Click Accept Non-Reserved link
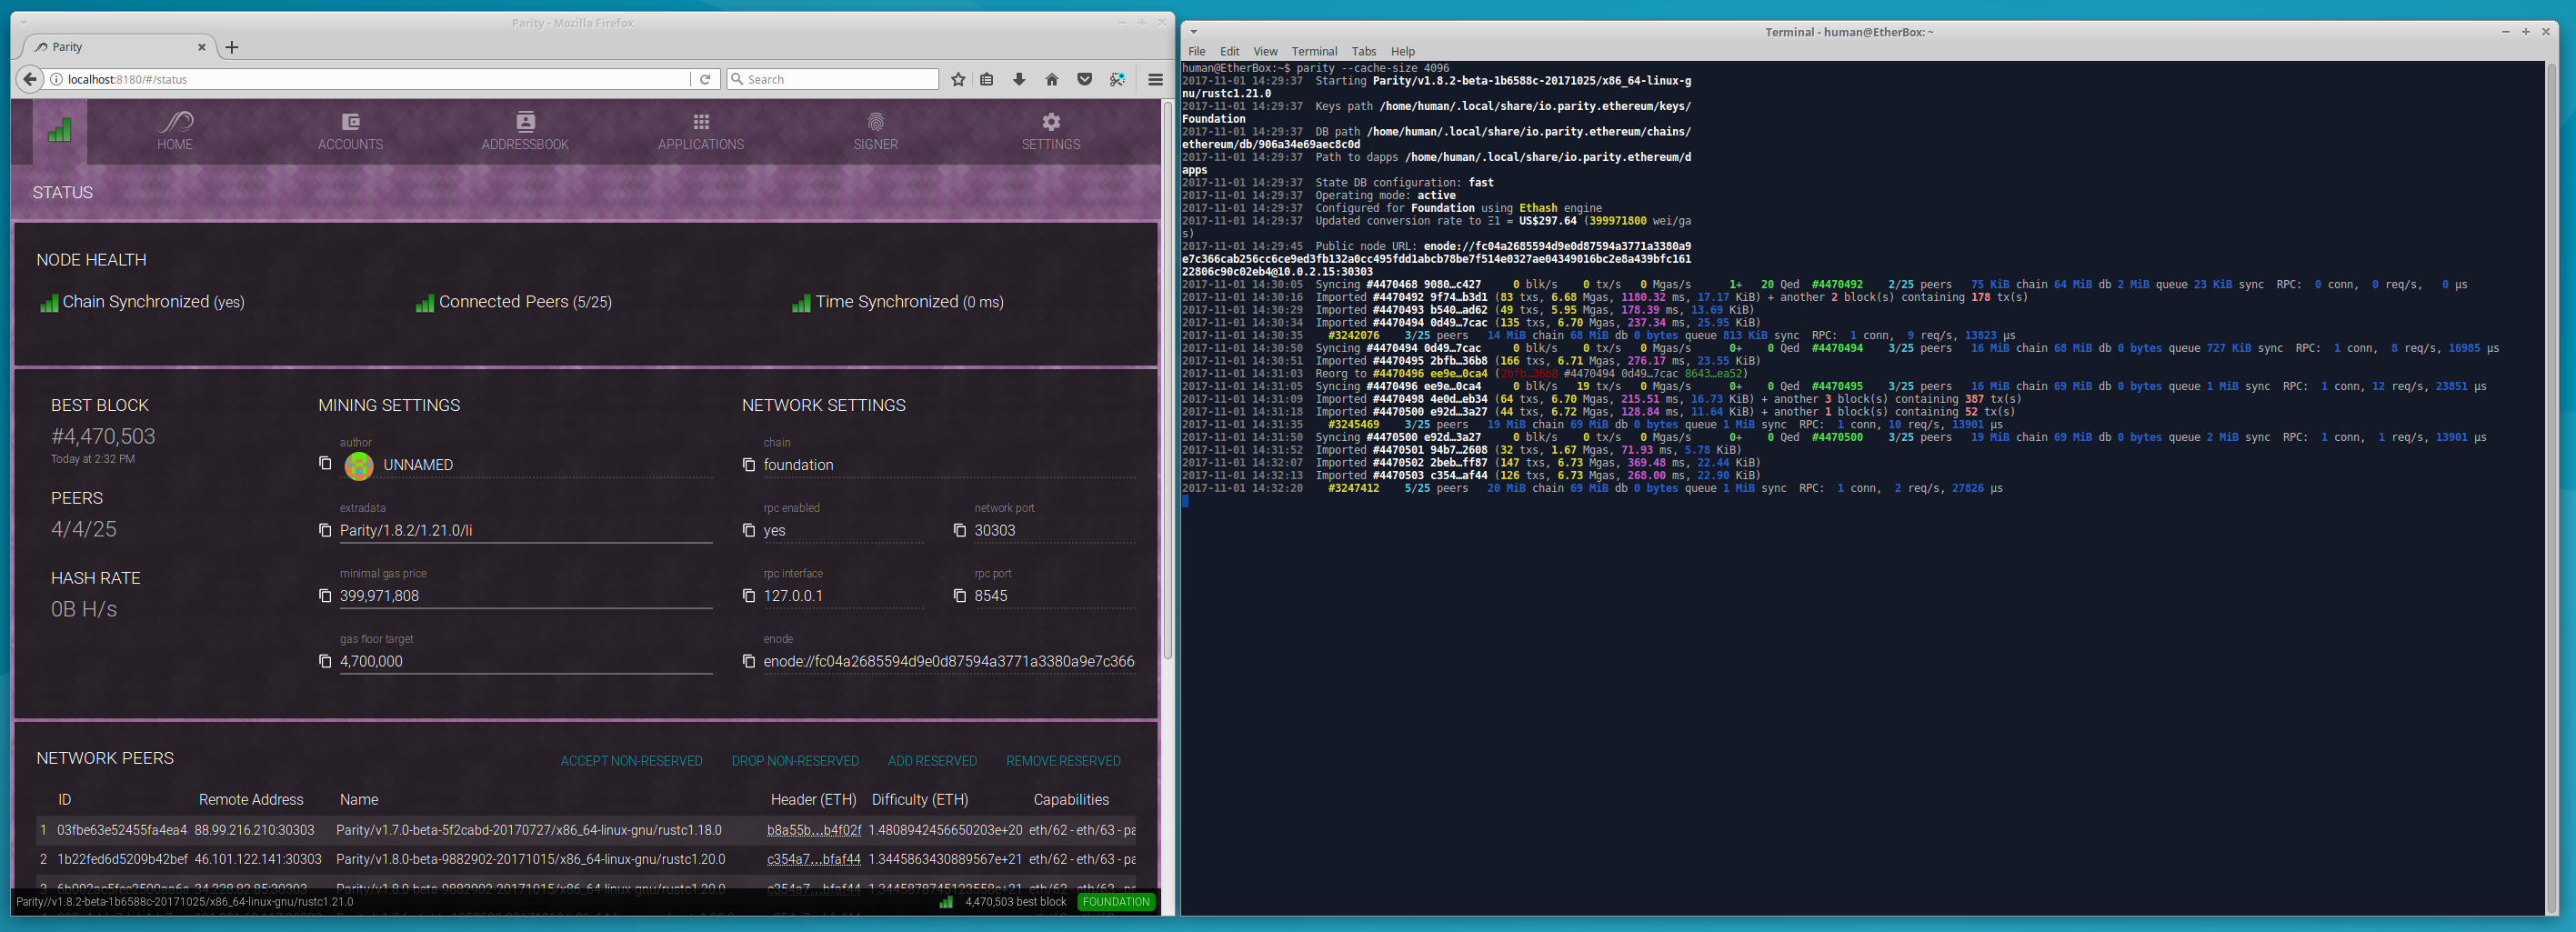2576x932 pixels. pyautogui.click(x=631, y=761)
